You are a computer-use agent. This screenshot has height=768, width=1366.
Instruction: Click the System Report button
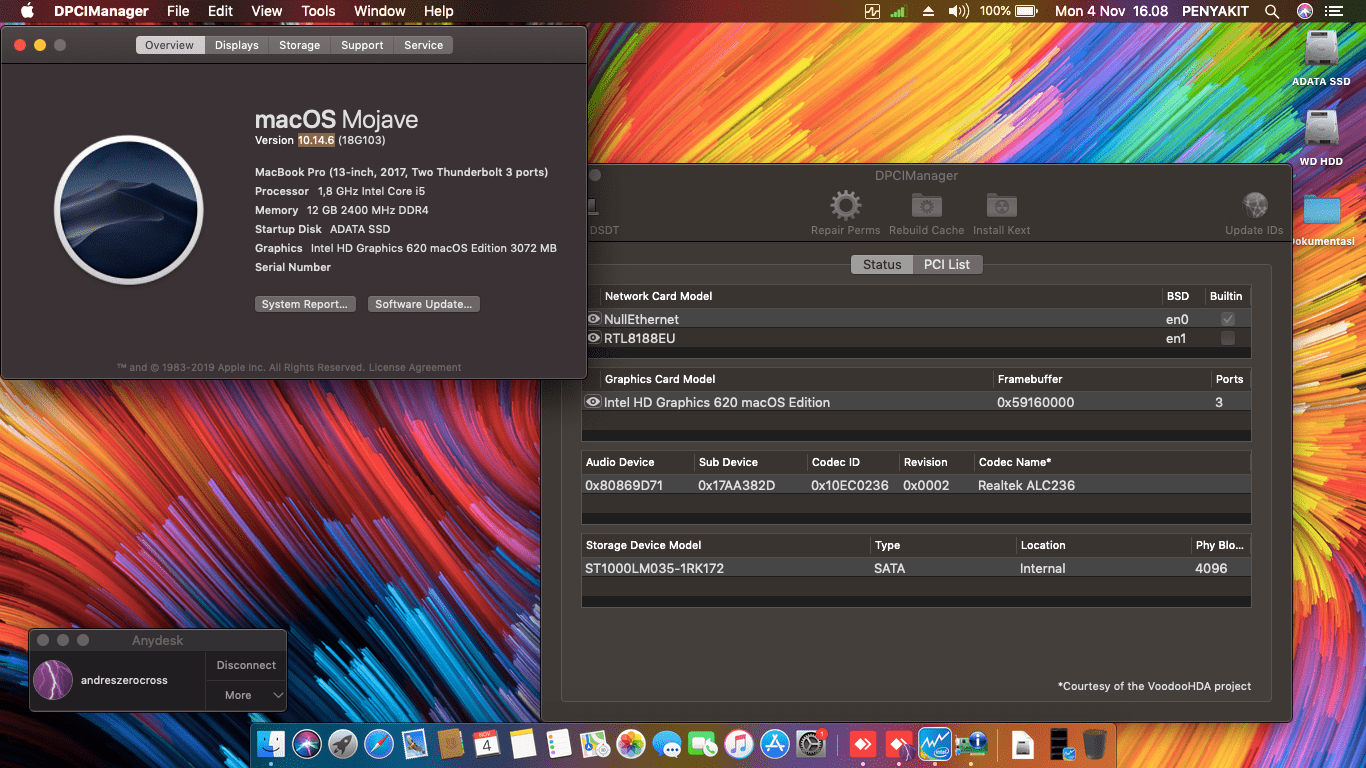(305, 303)
